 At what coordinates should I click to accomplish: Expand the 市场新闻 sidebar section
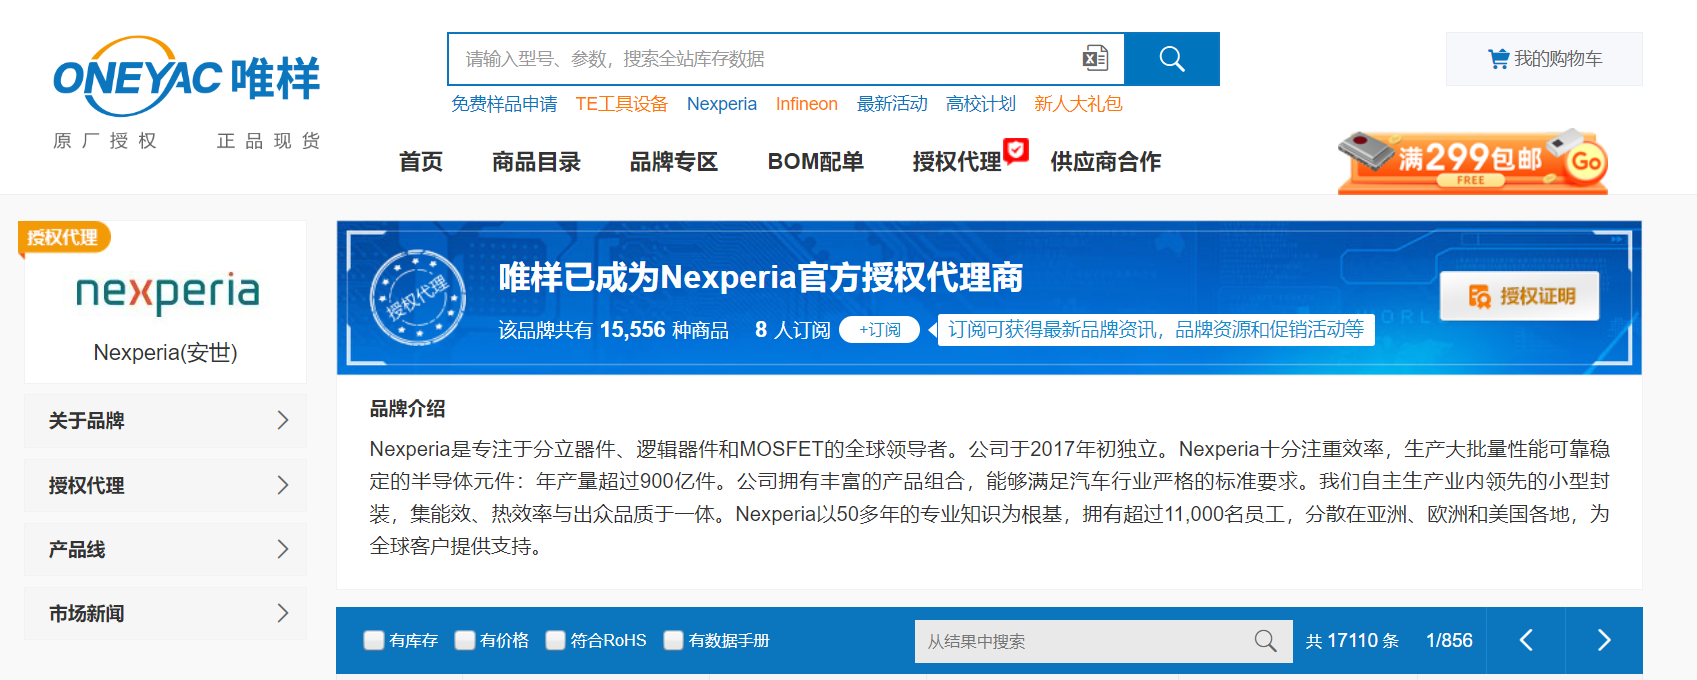[165, 613]
